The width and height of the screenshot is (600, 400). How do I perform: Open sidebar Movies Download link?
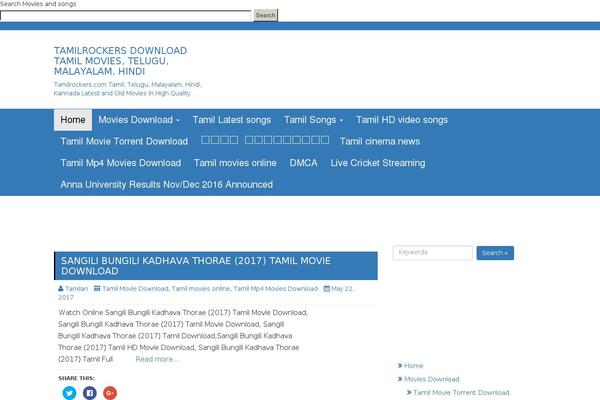[x=432, y=379]
